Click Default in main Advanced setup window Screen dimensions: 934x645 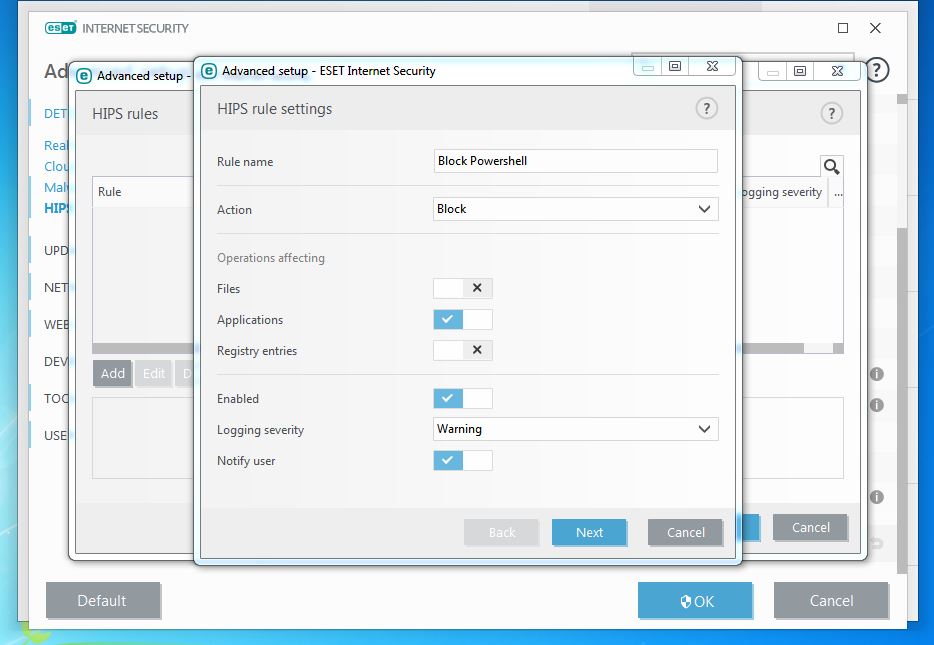102,600
